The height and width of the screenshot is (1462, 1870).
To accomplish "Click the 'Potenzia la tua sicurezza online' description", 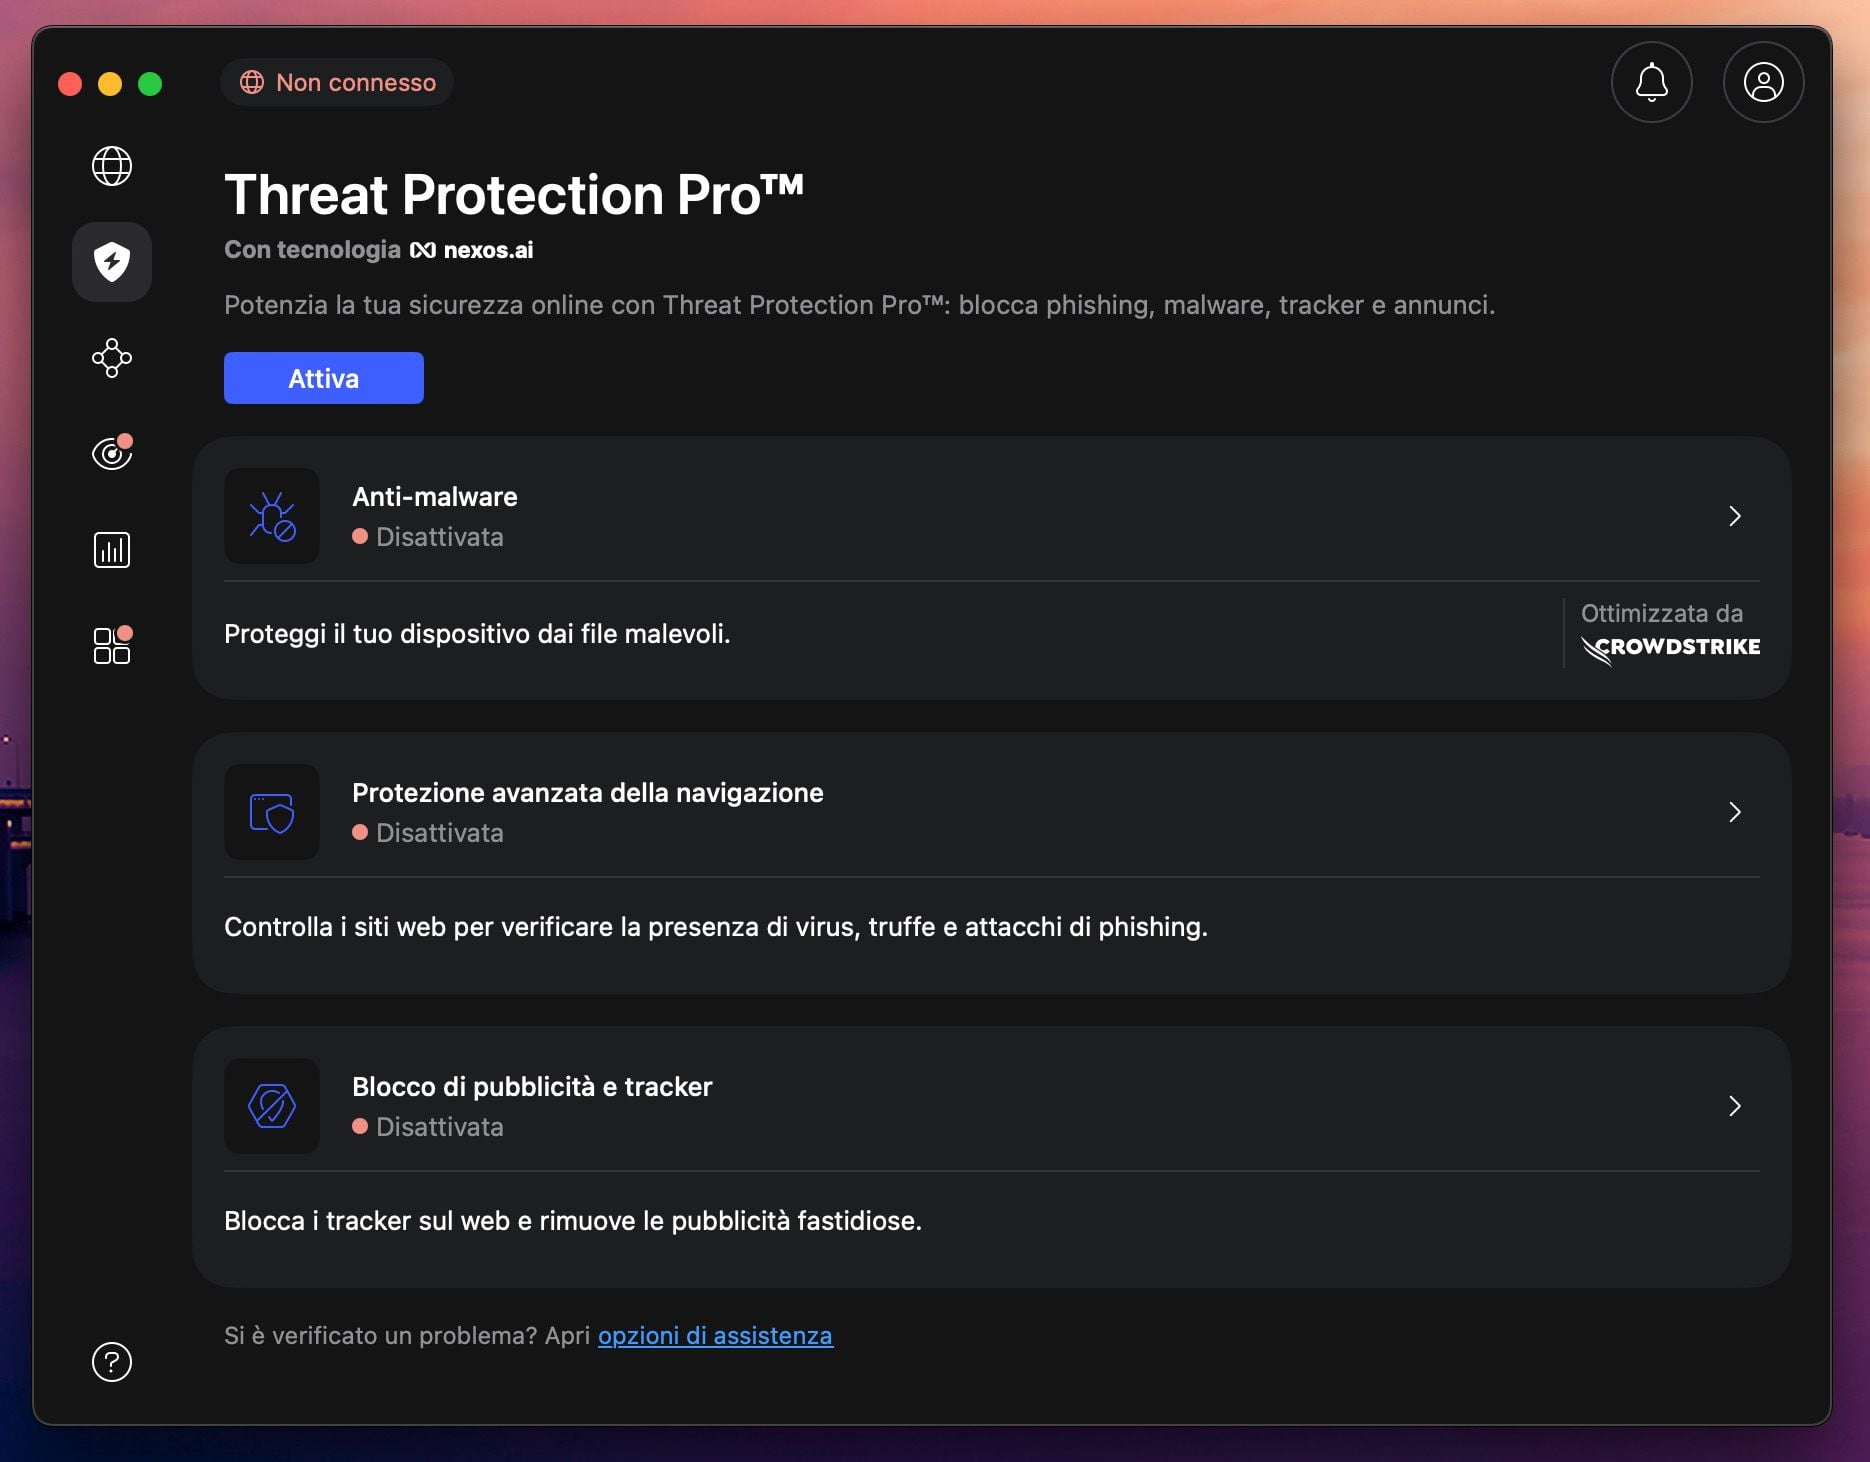I will click(x=860, y=305).
